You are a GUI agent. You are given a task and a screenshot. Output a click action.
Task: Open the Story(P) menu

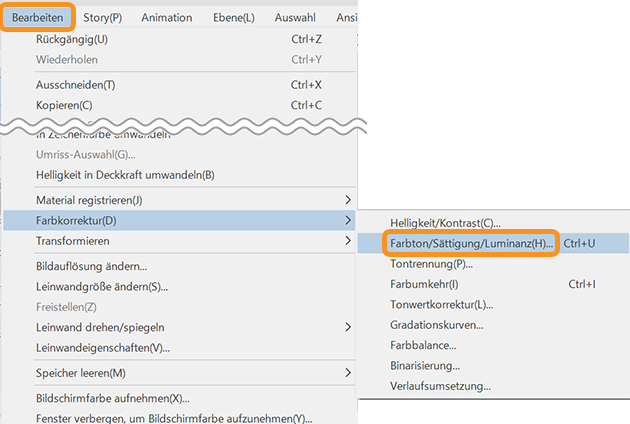coord(103,17)
